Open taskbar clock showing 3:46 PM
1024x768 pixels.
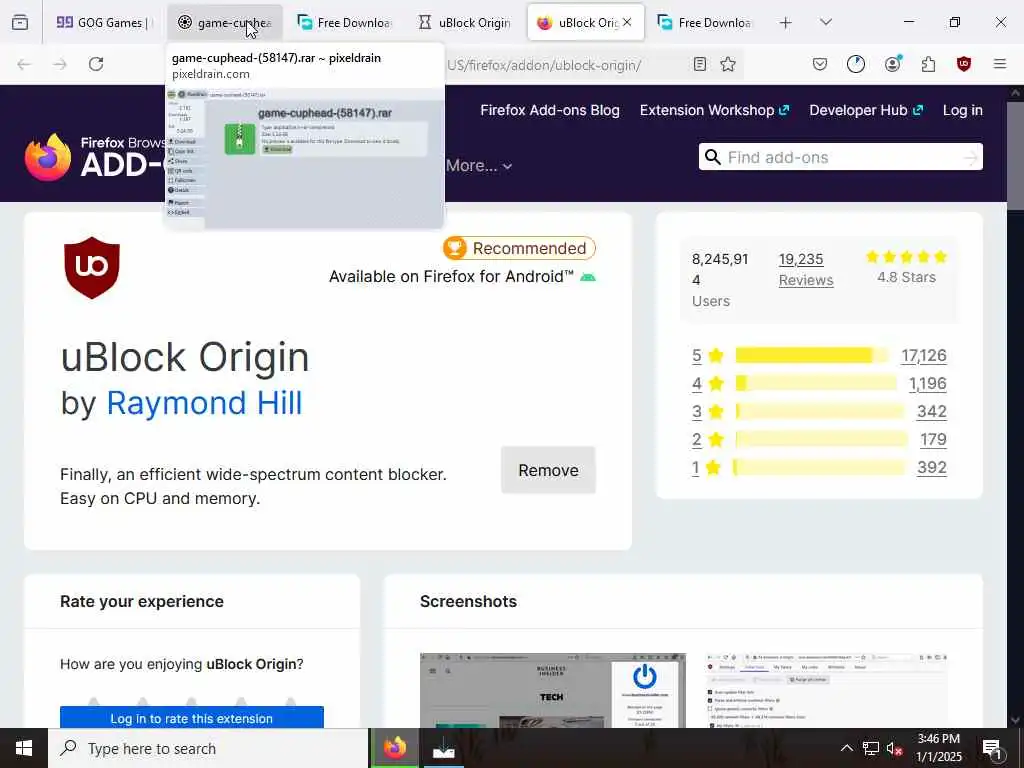pyautogui.click(x=939, y=748)
